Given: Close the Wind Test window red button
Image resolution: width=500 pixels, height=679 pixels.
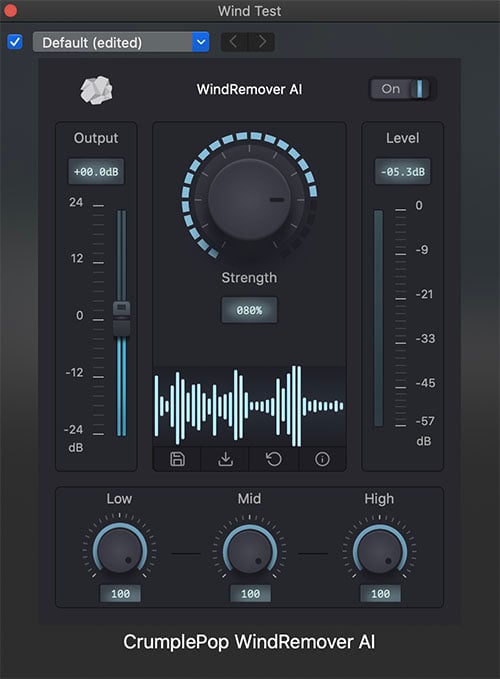Looking at the screenshot, I should coord(10,10).
